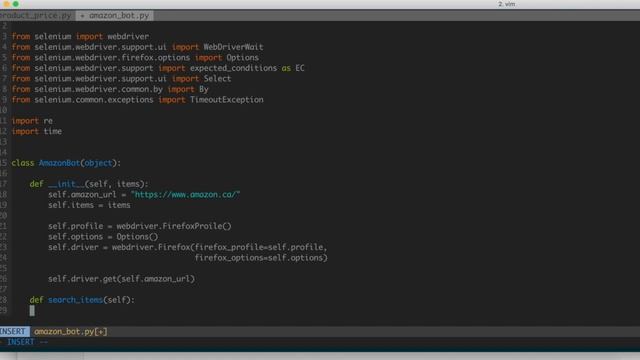The height and width of the screenshot is (360, 640).
Task: Click 'self.driver.get(self.amazon_url)' line
Action: pos(121,279)
